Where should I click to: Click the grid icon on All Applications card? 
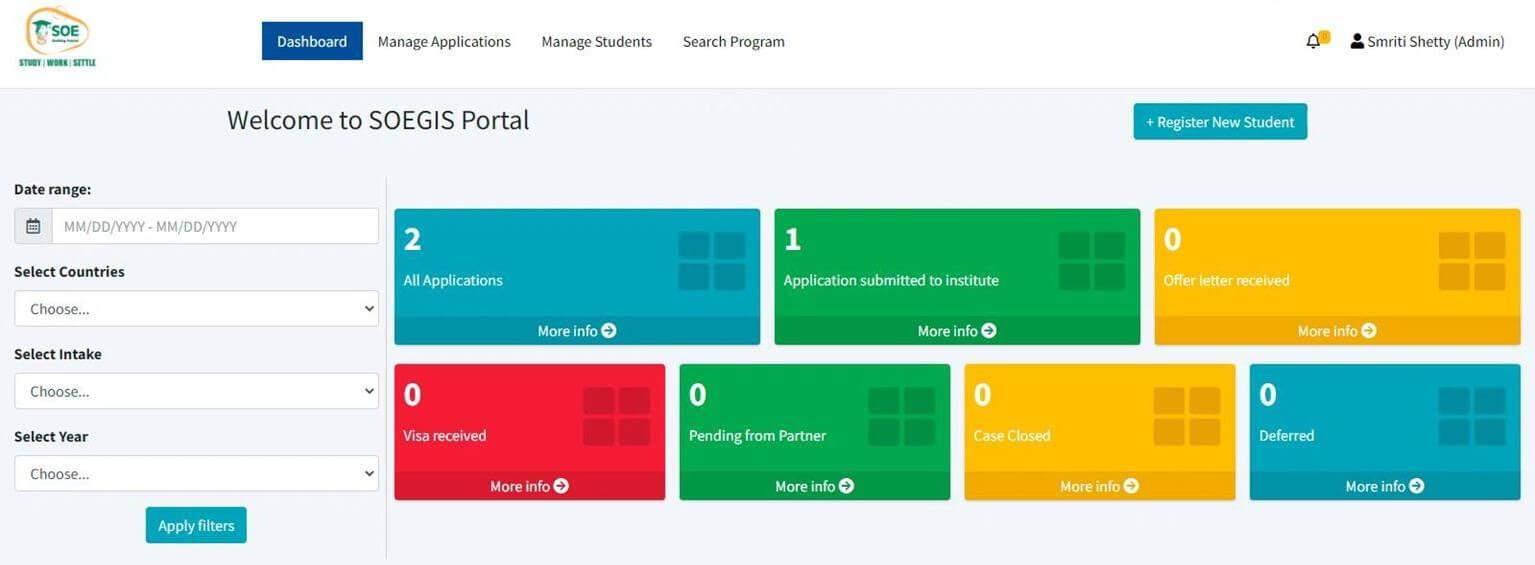[x=711, y=261]
